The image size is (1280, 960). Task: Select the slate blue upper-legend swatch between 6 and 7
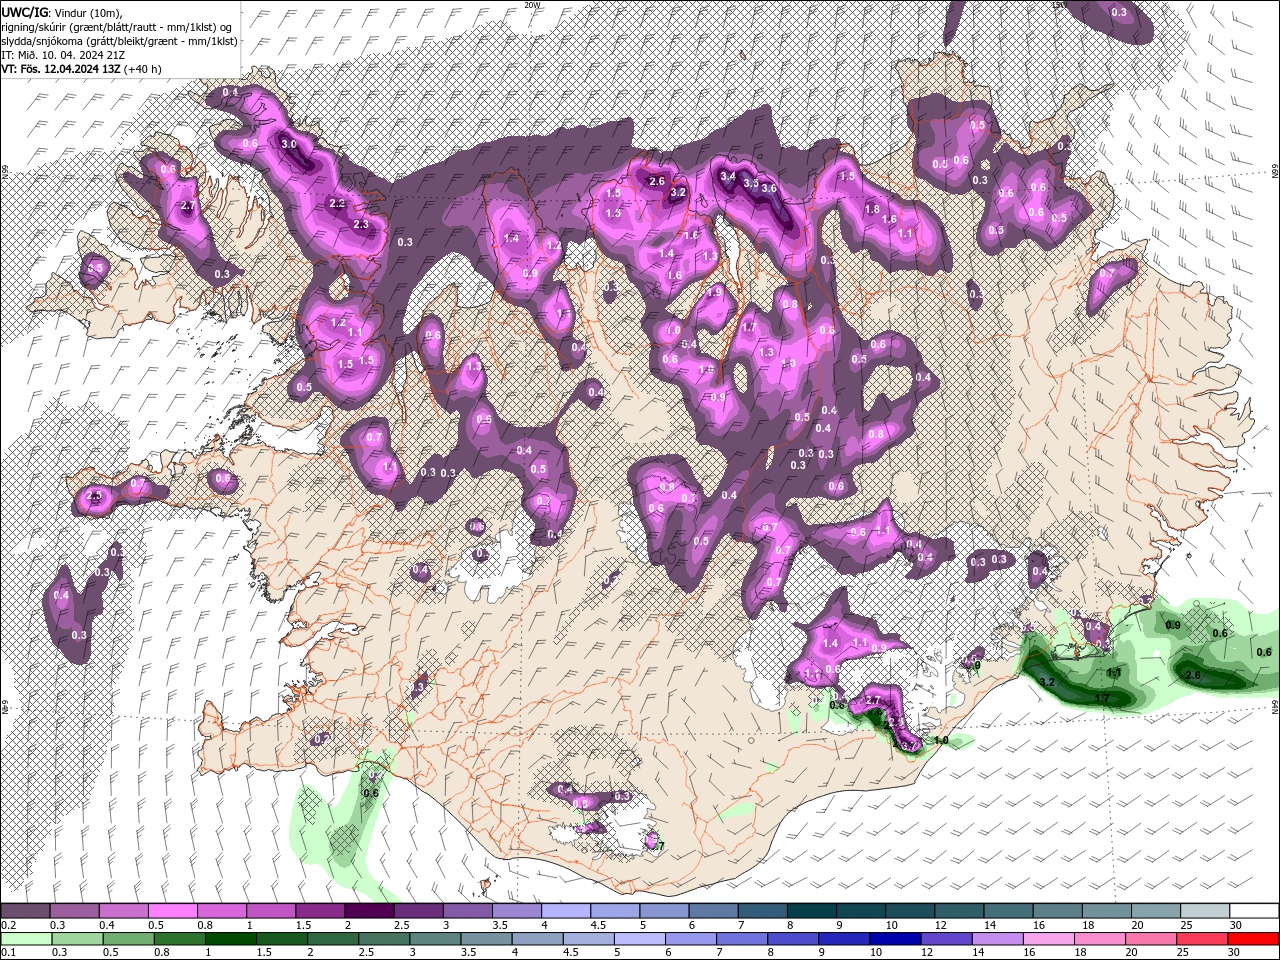click(x=714, y=911)
